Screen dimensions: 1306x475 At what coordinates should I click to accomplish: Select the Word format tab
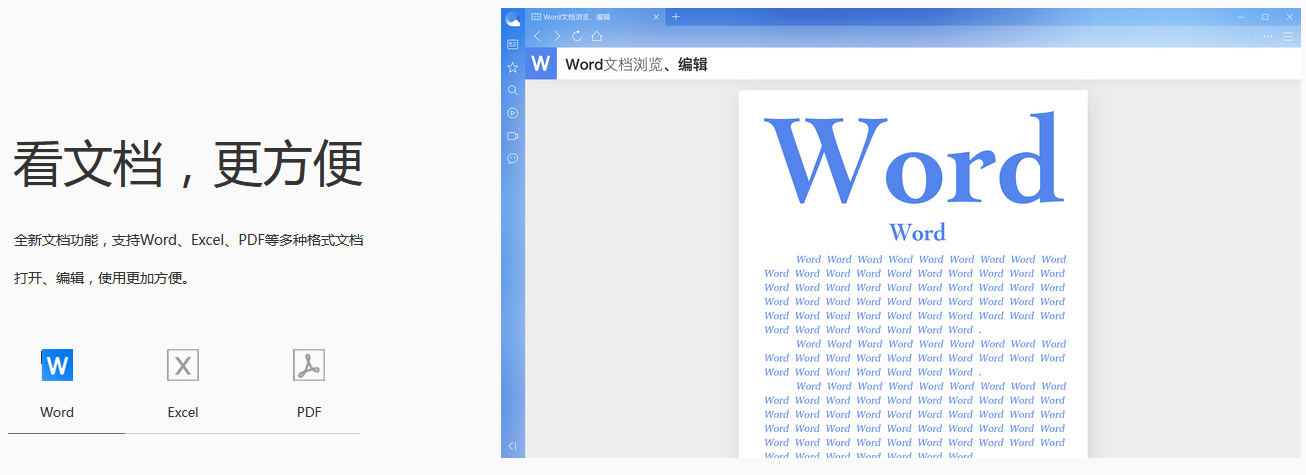[57, 383]
